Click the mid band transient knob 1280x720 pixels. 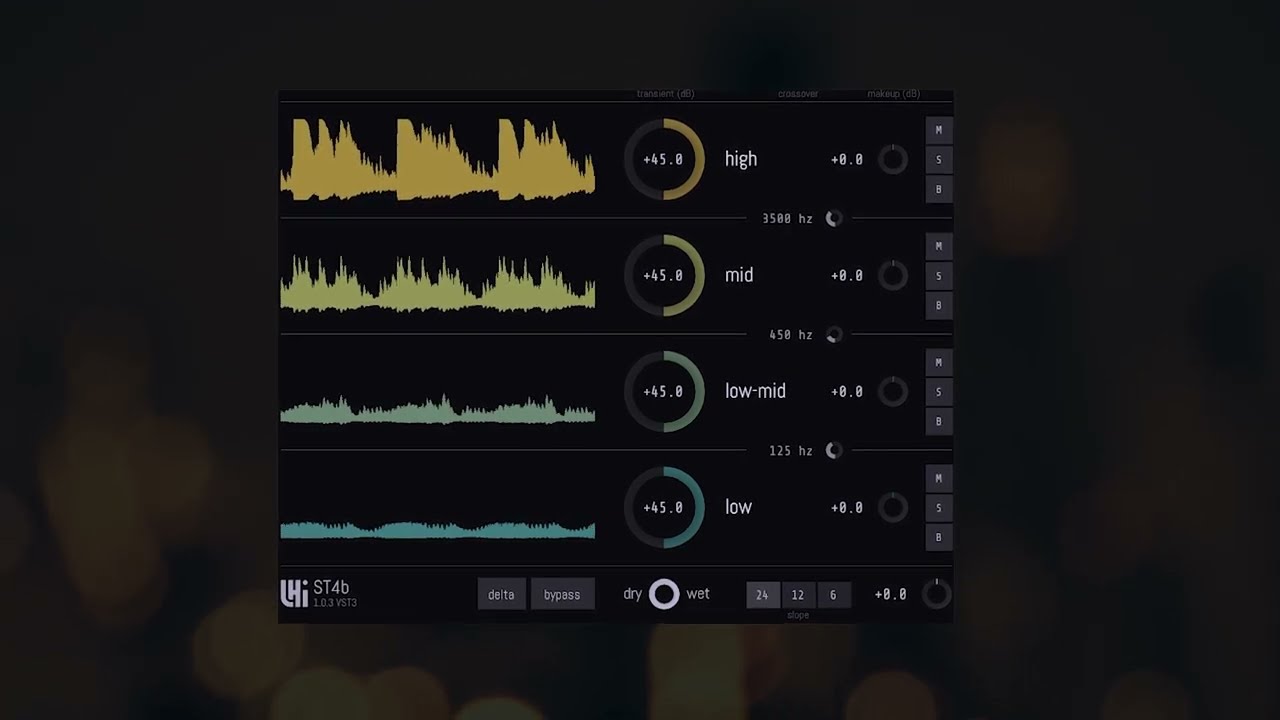click(664, 275)
